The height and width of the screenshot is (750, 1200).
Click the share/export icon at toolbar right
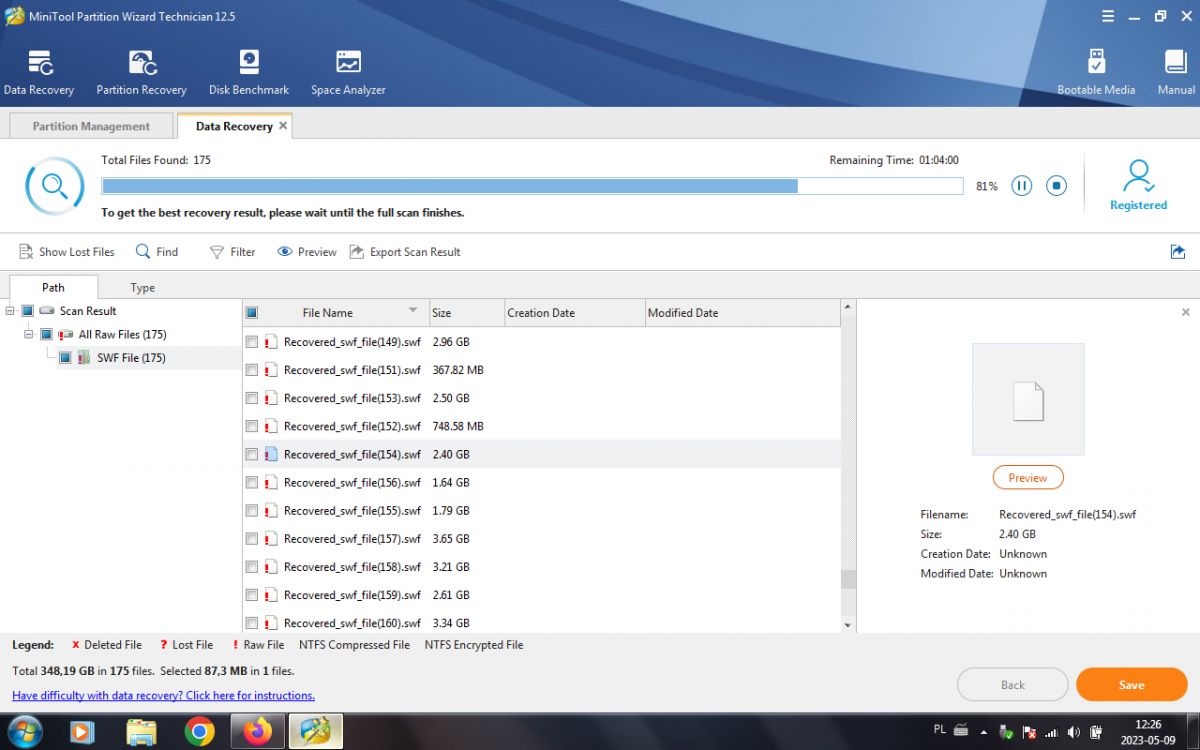(x=1177, y=252)
